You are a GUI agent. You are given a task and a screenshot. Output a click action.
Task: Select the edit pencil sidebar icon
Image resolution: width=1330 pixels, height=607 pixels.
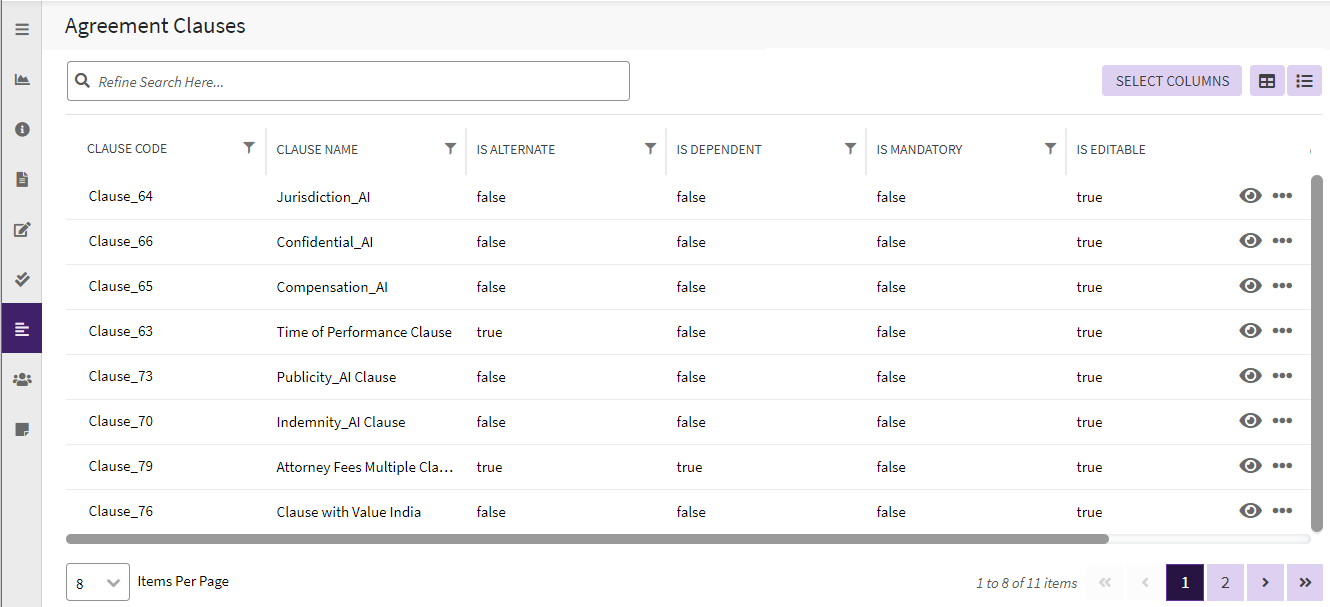(22, 229)
